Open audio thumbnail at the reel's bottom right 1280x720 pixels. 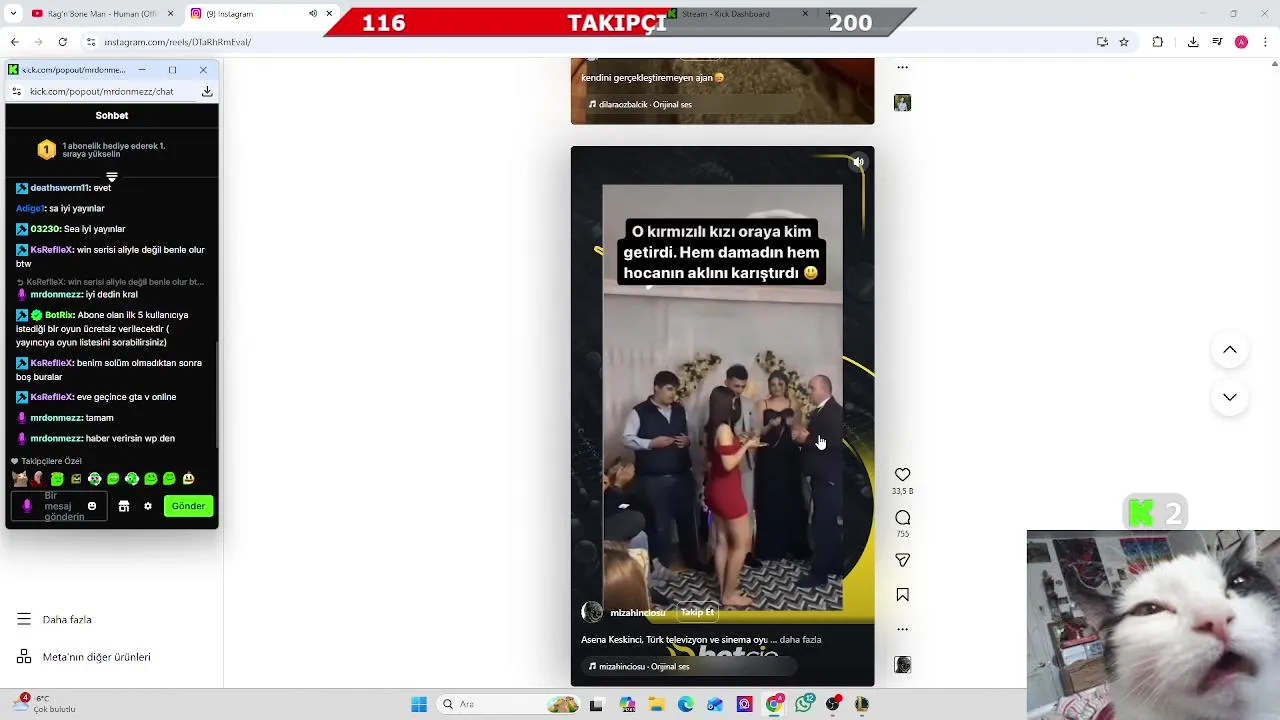point(902,665)
